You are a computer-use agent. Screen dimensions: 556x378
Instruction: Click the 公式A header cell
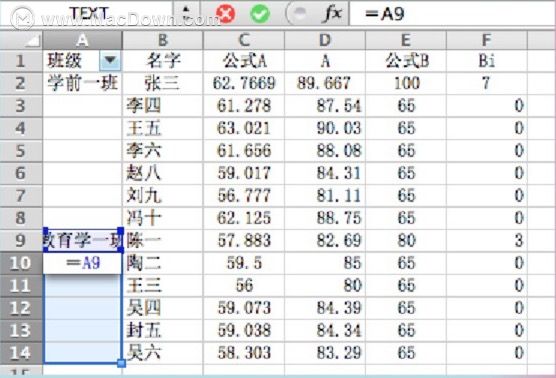click(244, 61)
